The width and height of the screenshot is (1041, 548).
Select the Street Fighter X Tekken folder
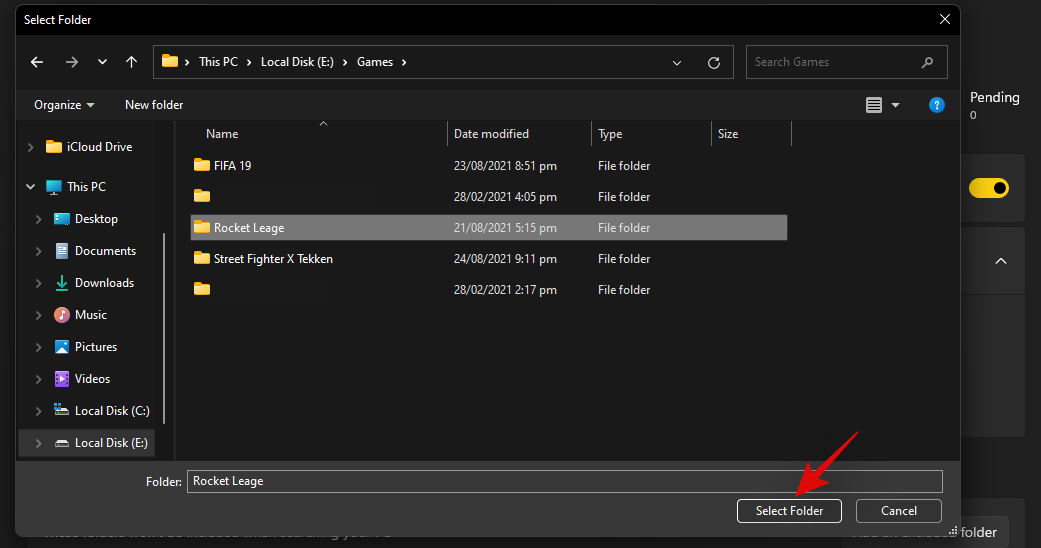pos(272,259)
